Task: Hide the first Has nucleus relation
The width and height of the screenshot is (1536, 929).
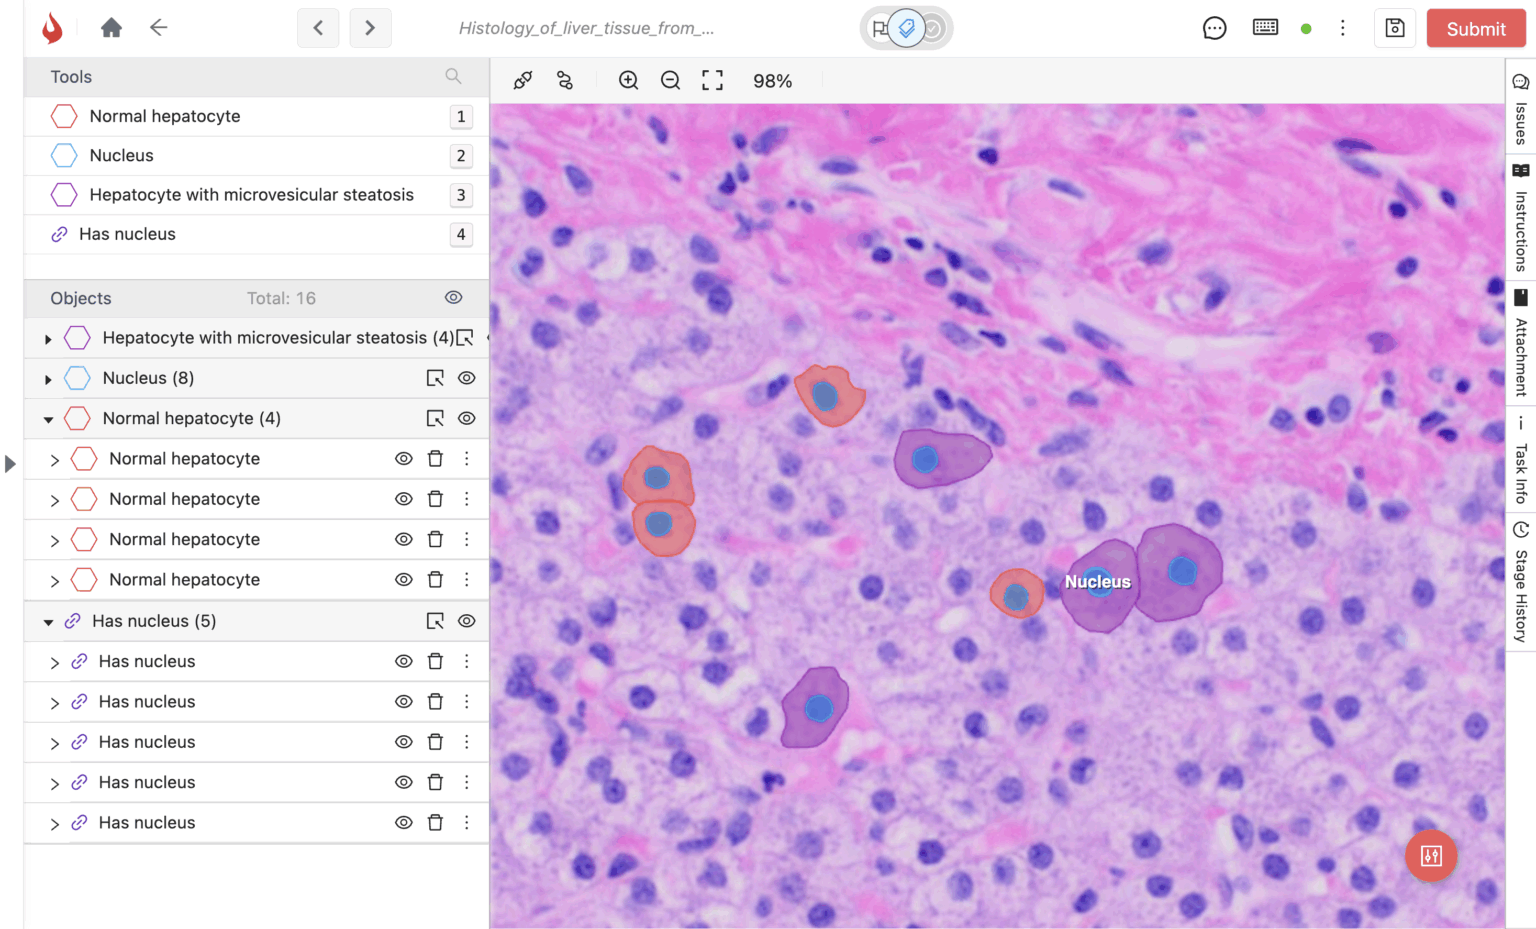Action: (x=403, y=661)
